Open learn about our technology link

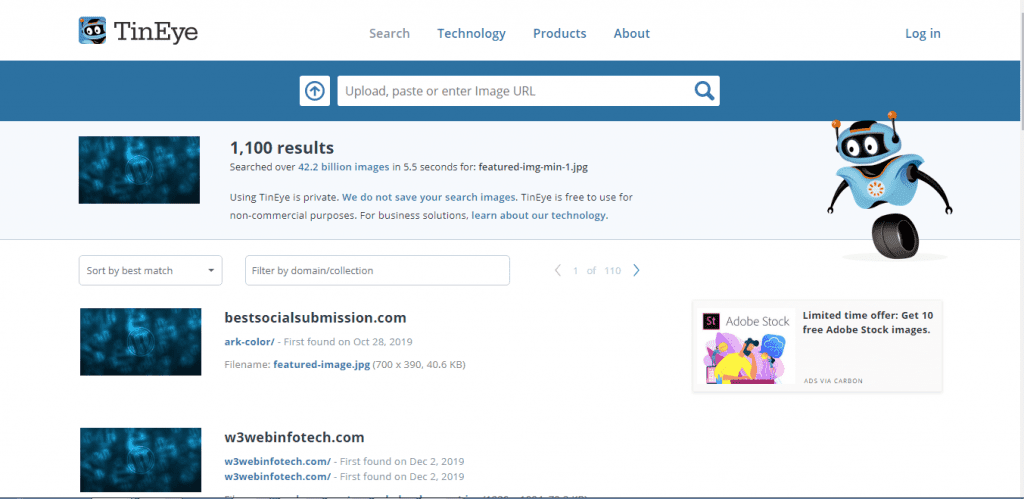pyautogui.click(x=538, y=215)
